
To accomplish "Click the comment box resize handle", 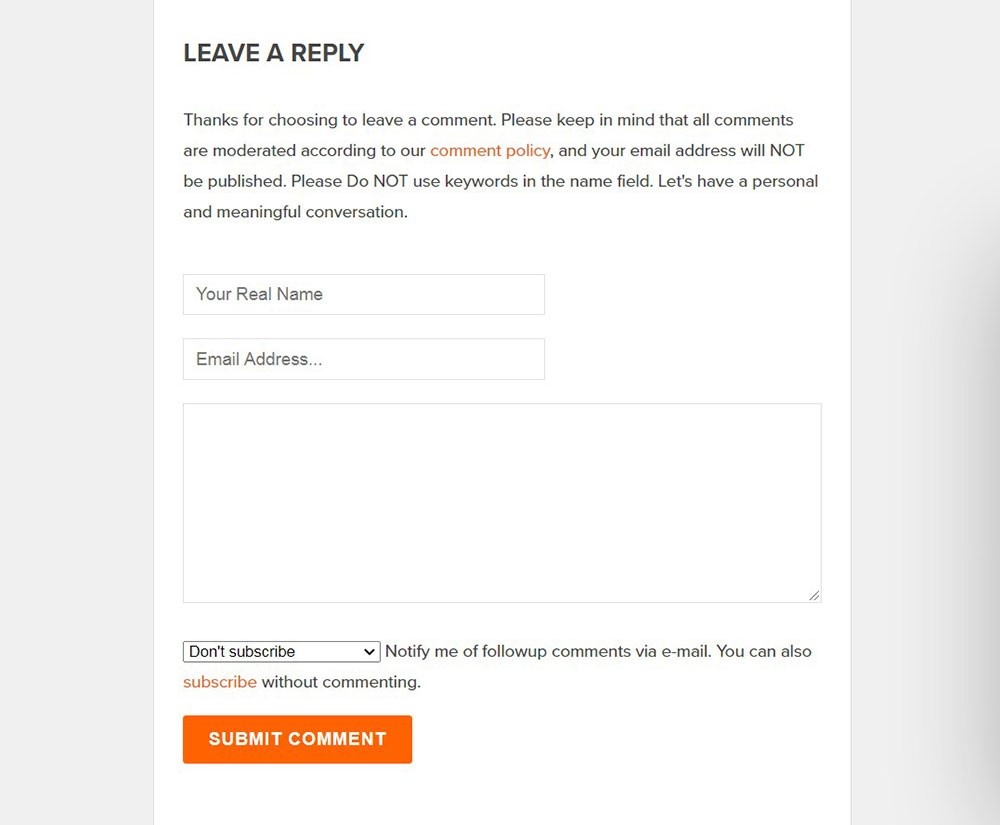I will 814,595.
